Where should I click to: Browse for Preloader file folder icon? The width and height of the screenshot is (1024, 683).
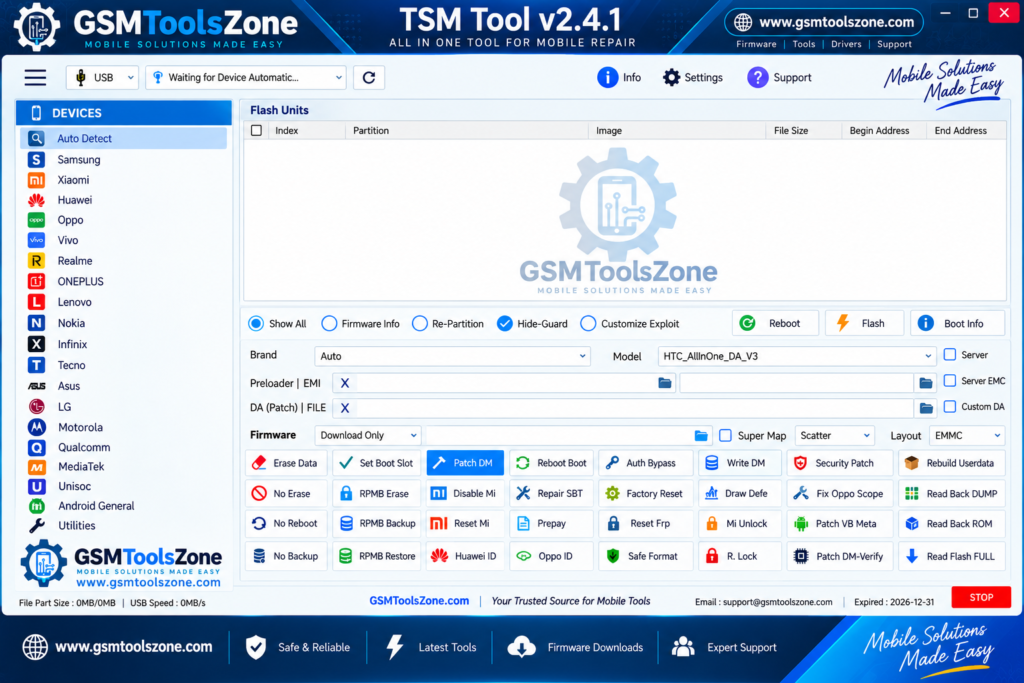665,383
